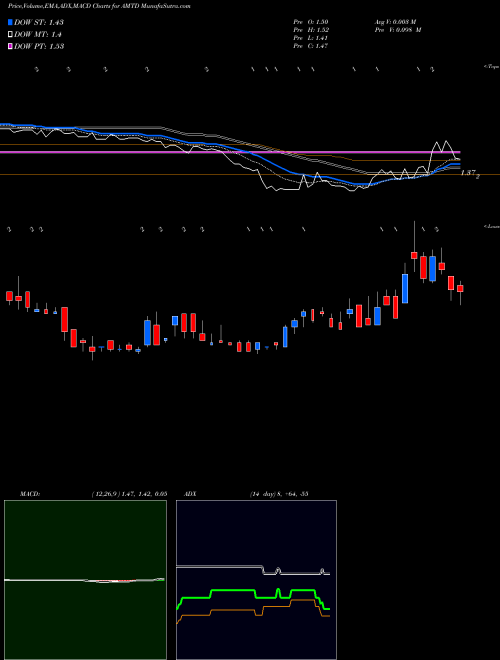Click the DOW PT: 1.53 label
This screenshot has height=660, width=500.
click(x=39, y=46)
